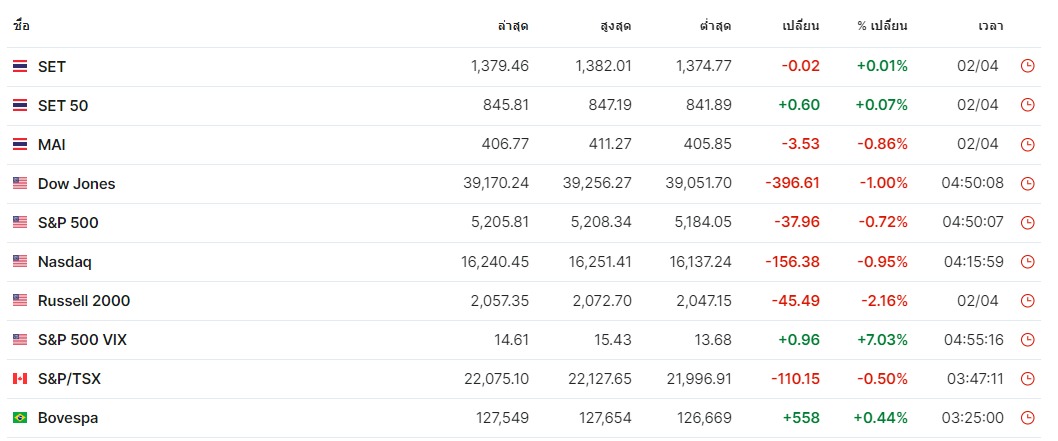Click the Thai flag next to MAI

click(20, 144)
